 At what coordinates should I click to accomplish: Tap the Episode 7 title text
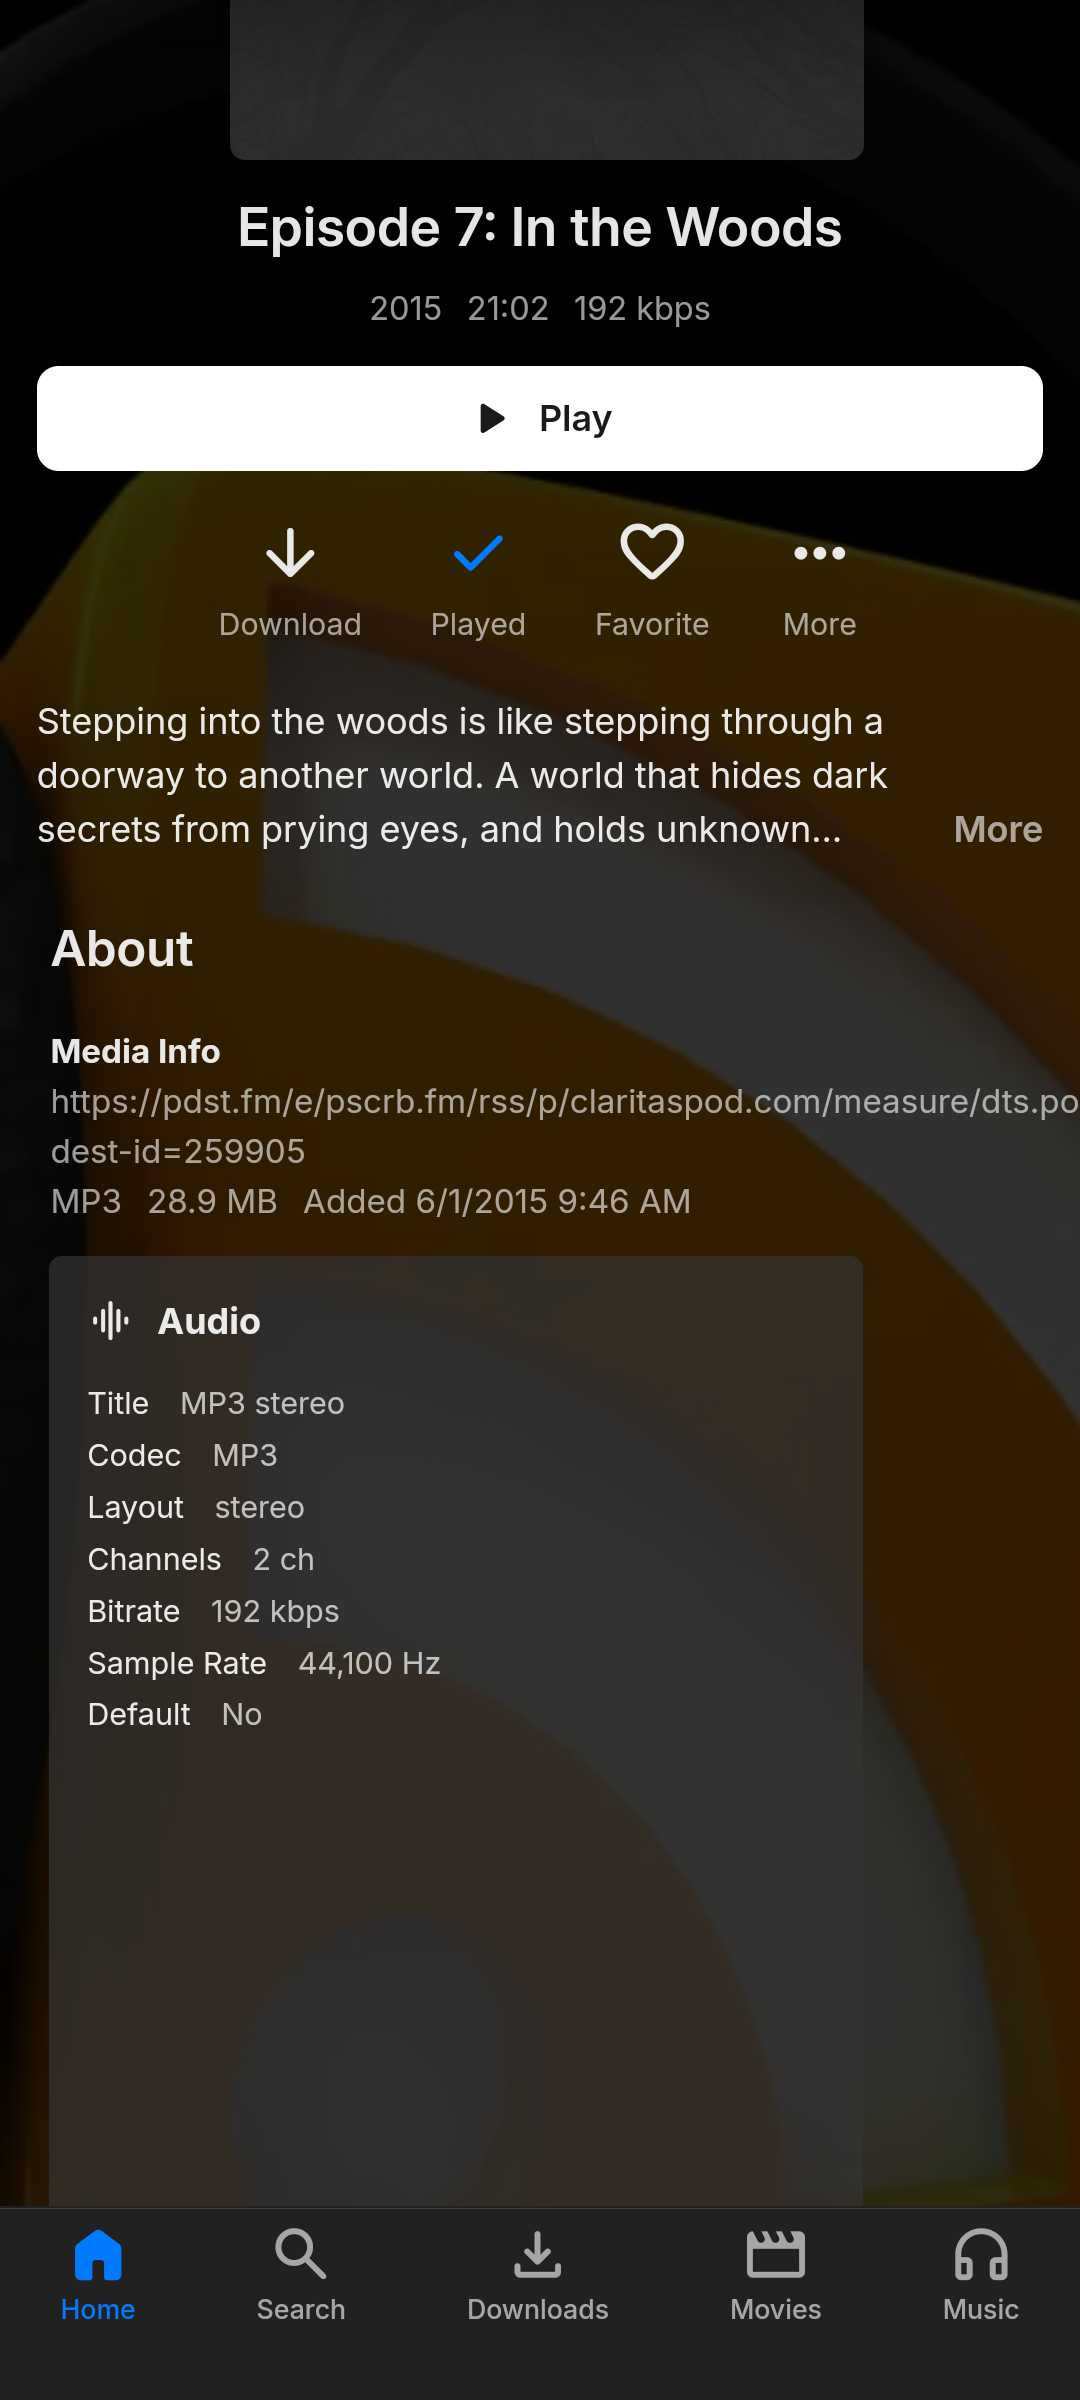pos(540,228)
